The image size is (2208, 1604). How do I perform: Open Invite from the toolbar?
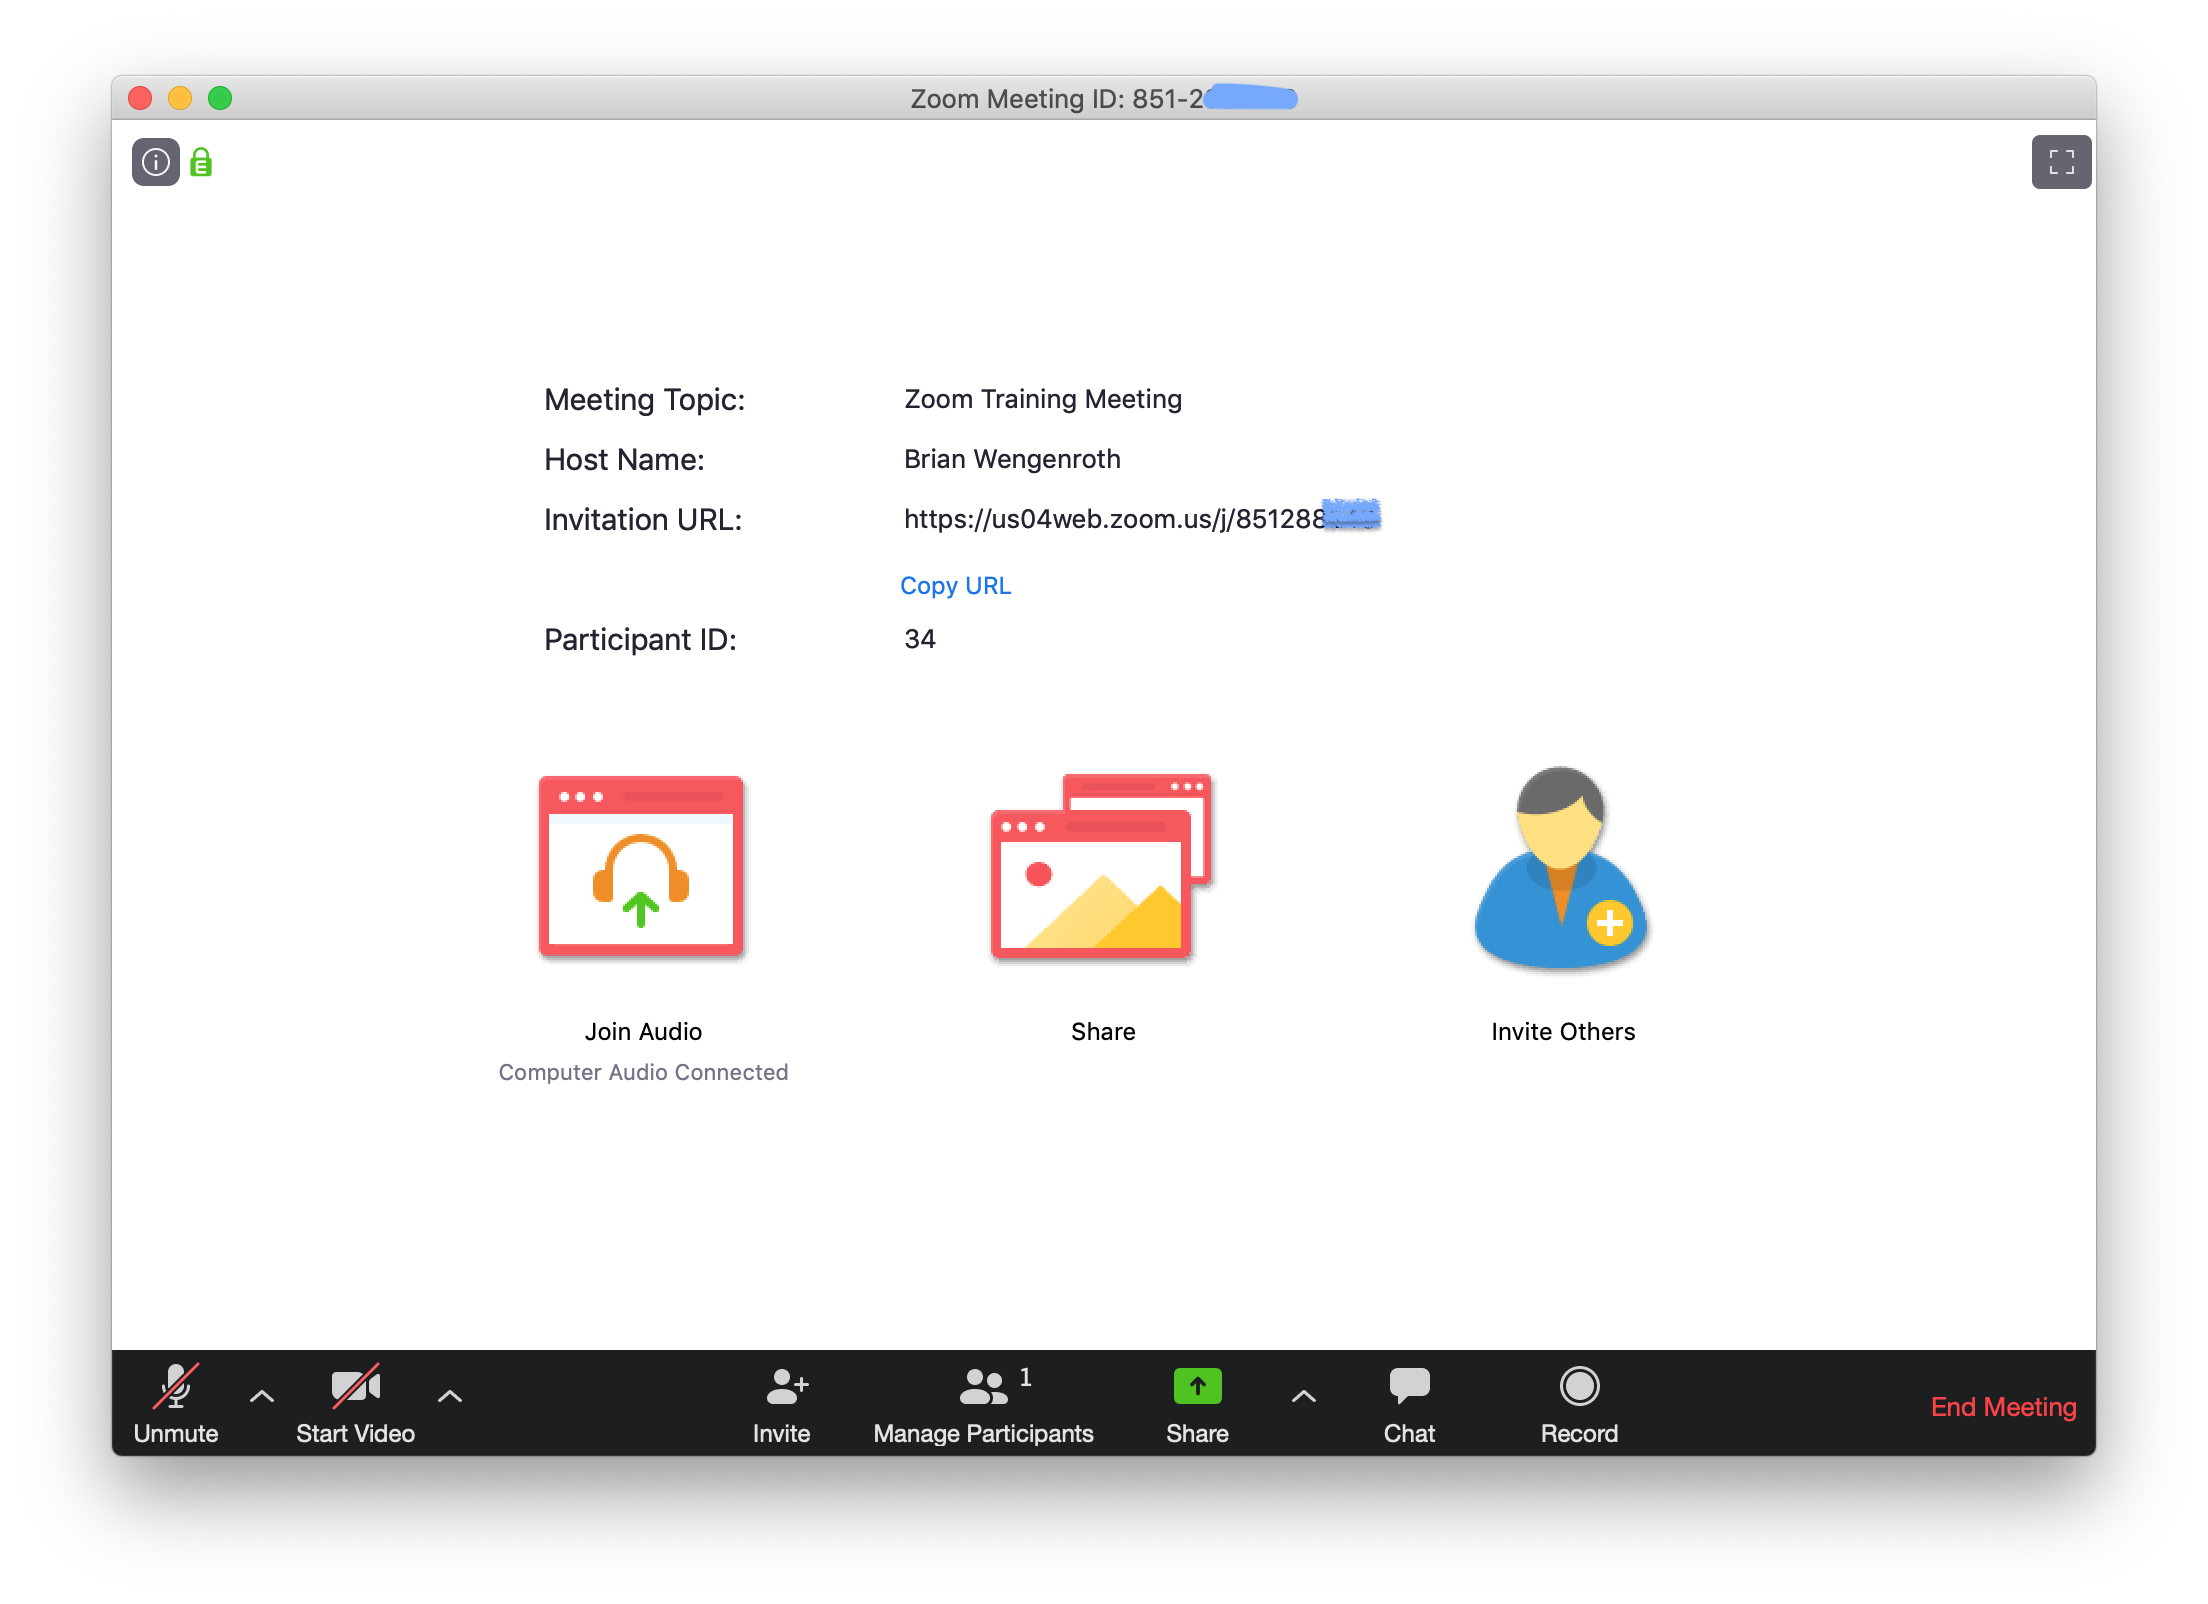click(x=782, y=1404)
